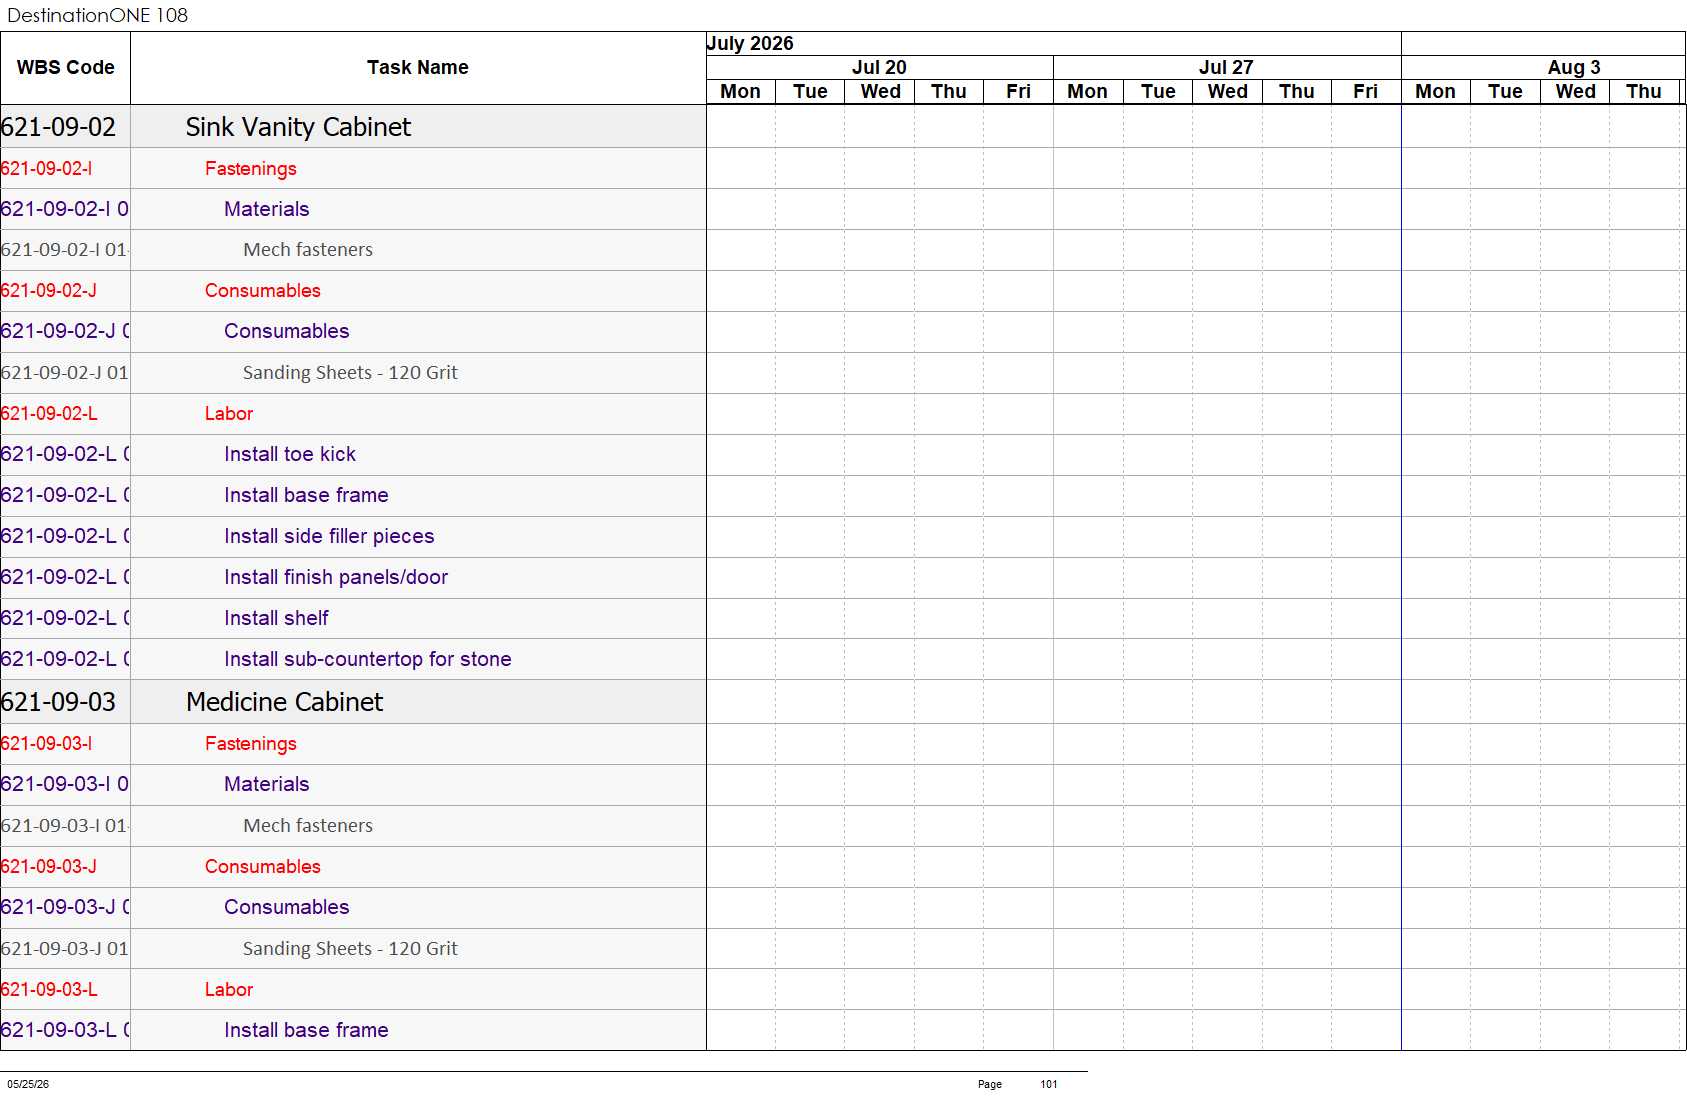
Task: Click the Aug 3 week header
Action: pos(1573,67)
